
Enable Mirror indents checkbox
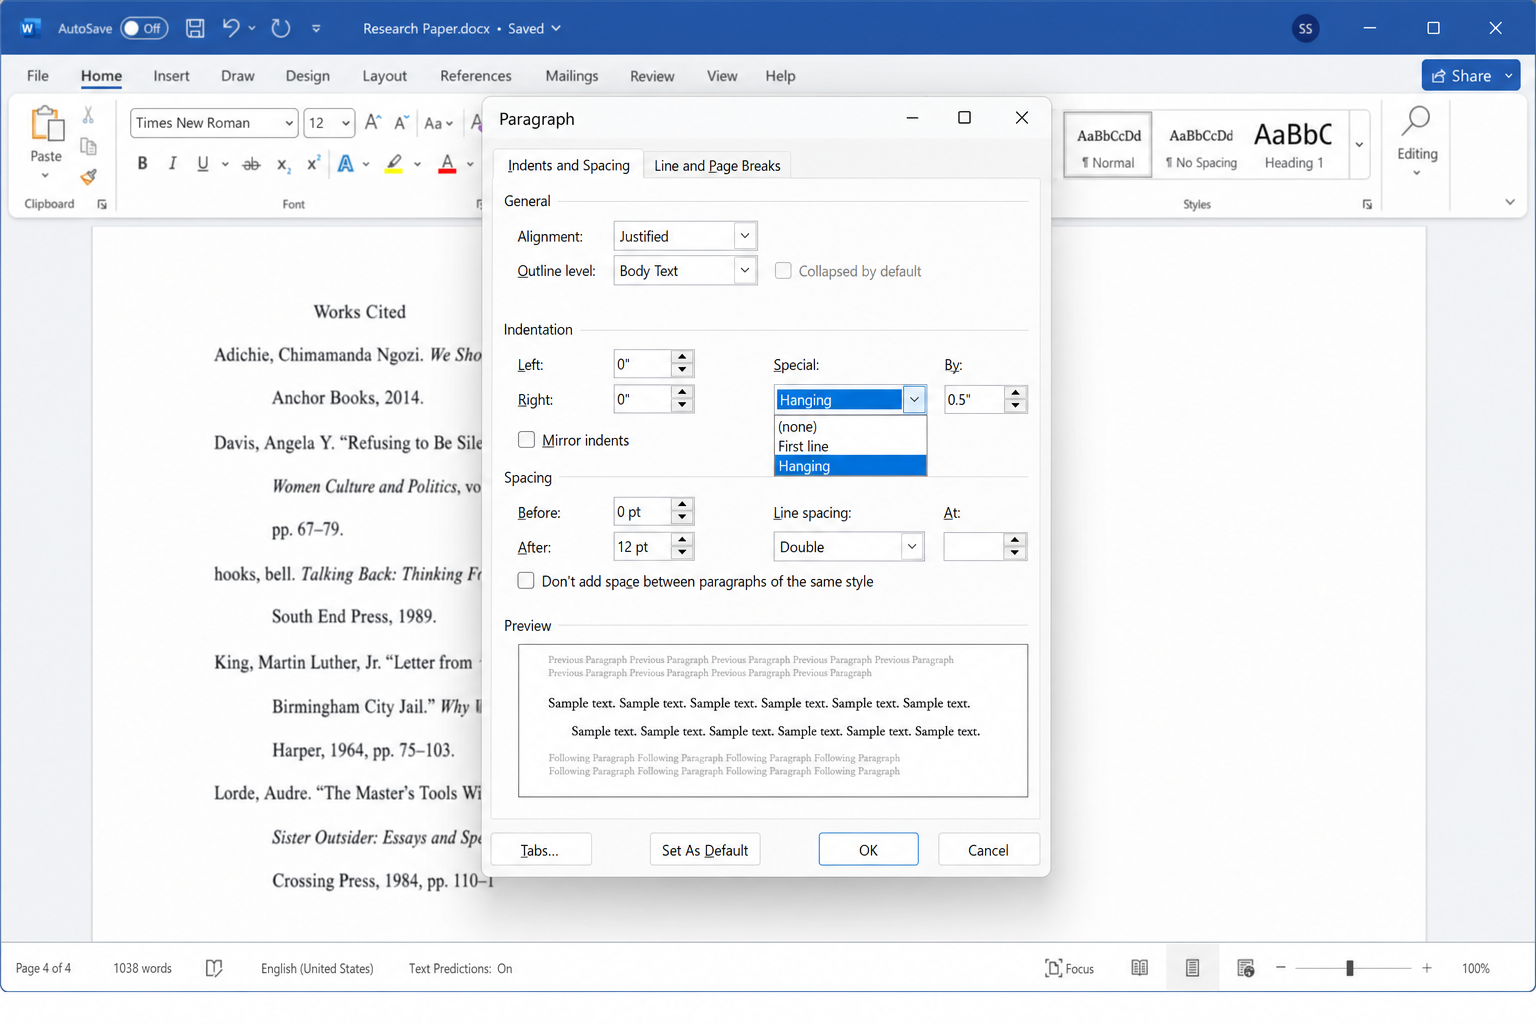pos(526,440)
